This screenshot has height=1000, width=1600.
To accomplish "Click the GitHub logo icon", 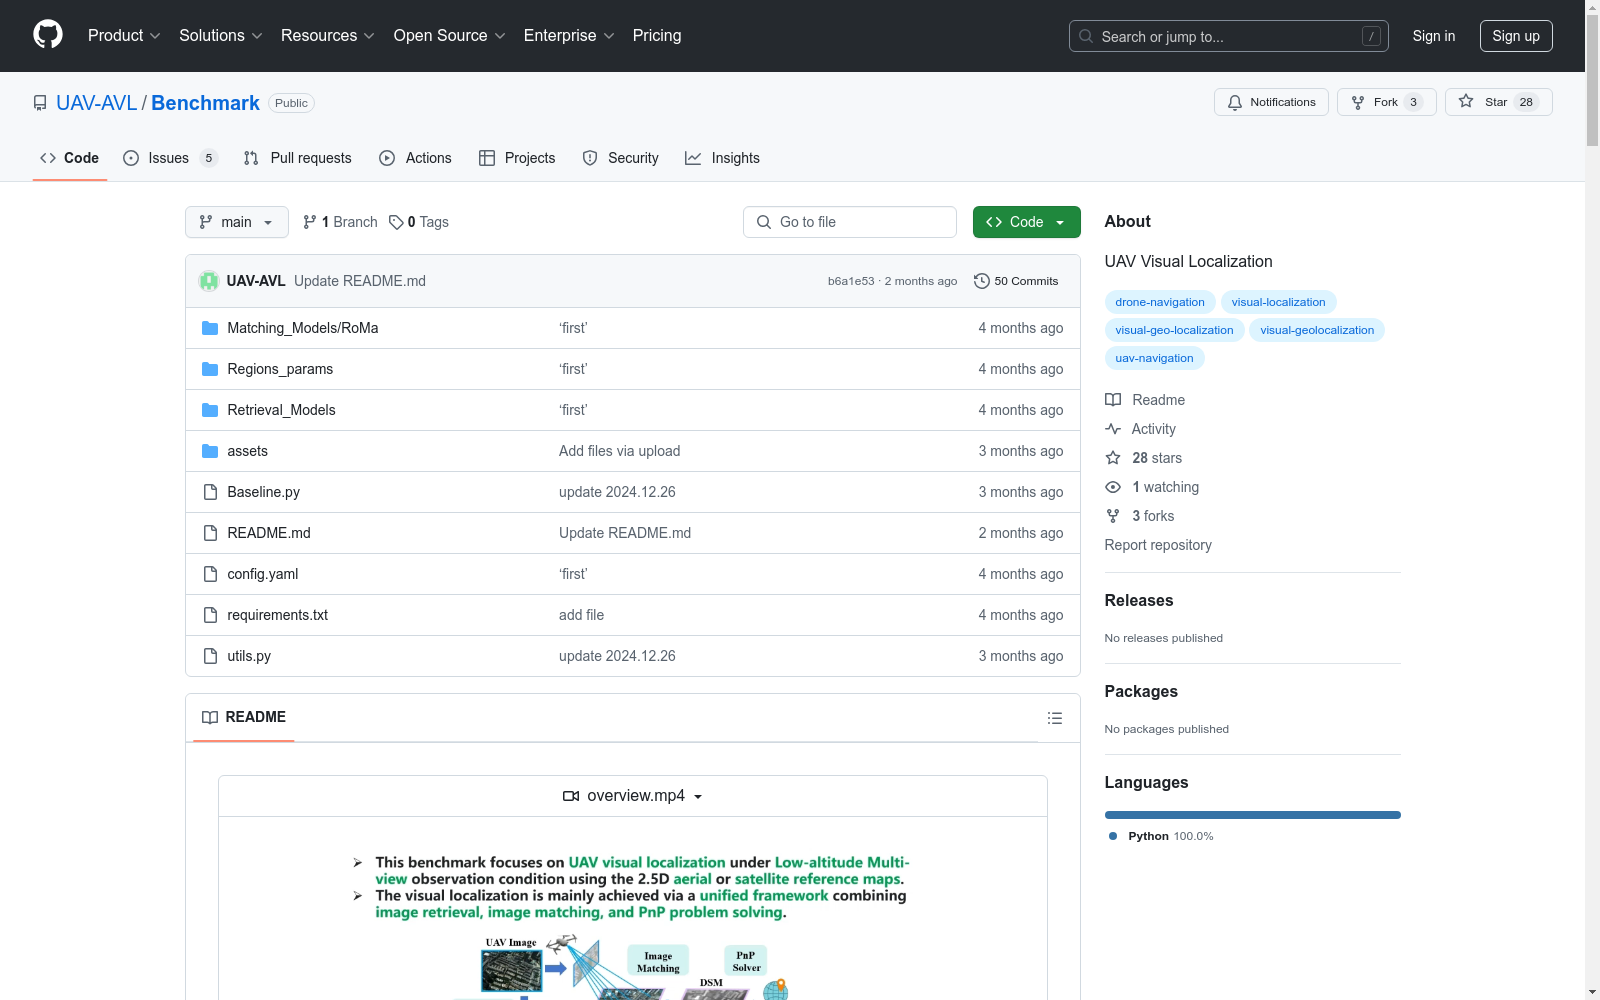I will coord(48,35).
